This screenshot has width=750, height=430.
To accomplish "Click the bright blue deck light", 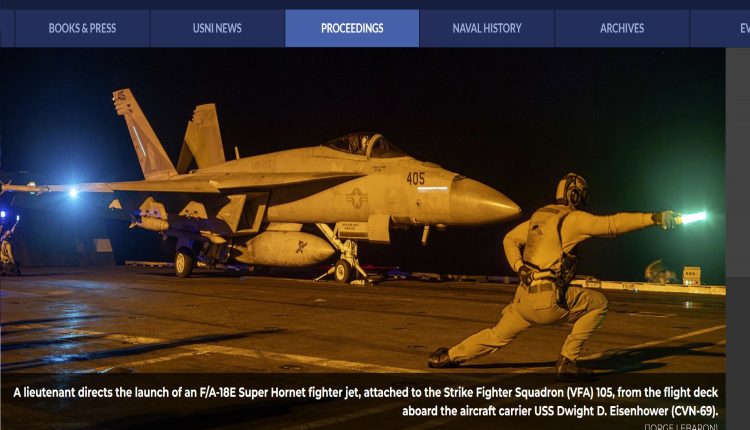I will coord(73,193).
